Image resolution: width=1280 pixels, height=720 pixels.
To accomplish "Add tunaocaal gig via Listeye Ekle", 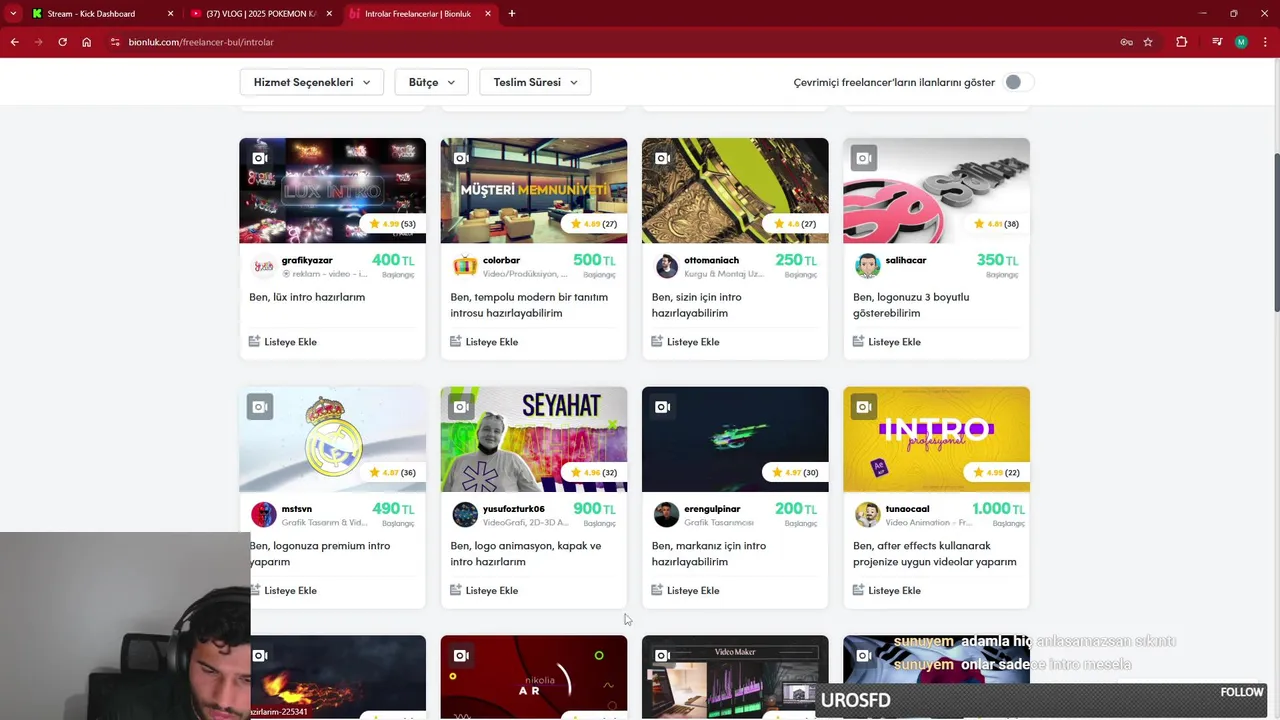I will click(x=887, y=591).
